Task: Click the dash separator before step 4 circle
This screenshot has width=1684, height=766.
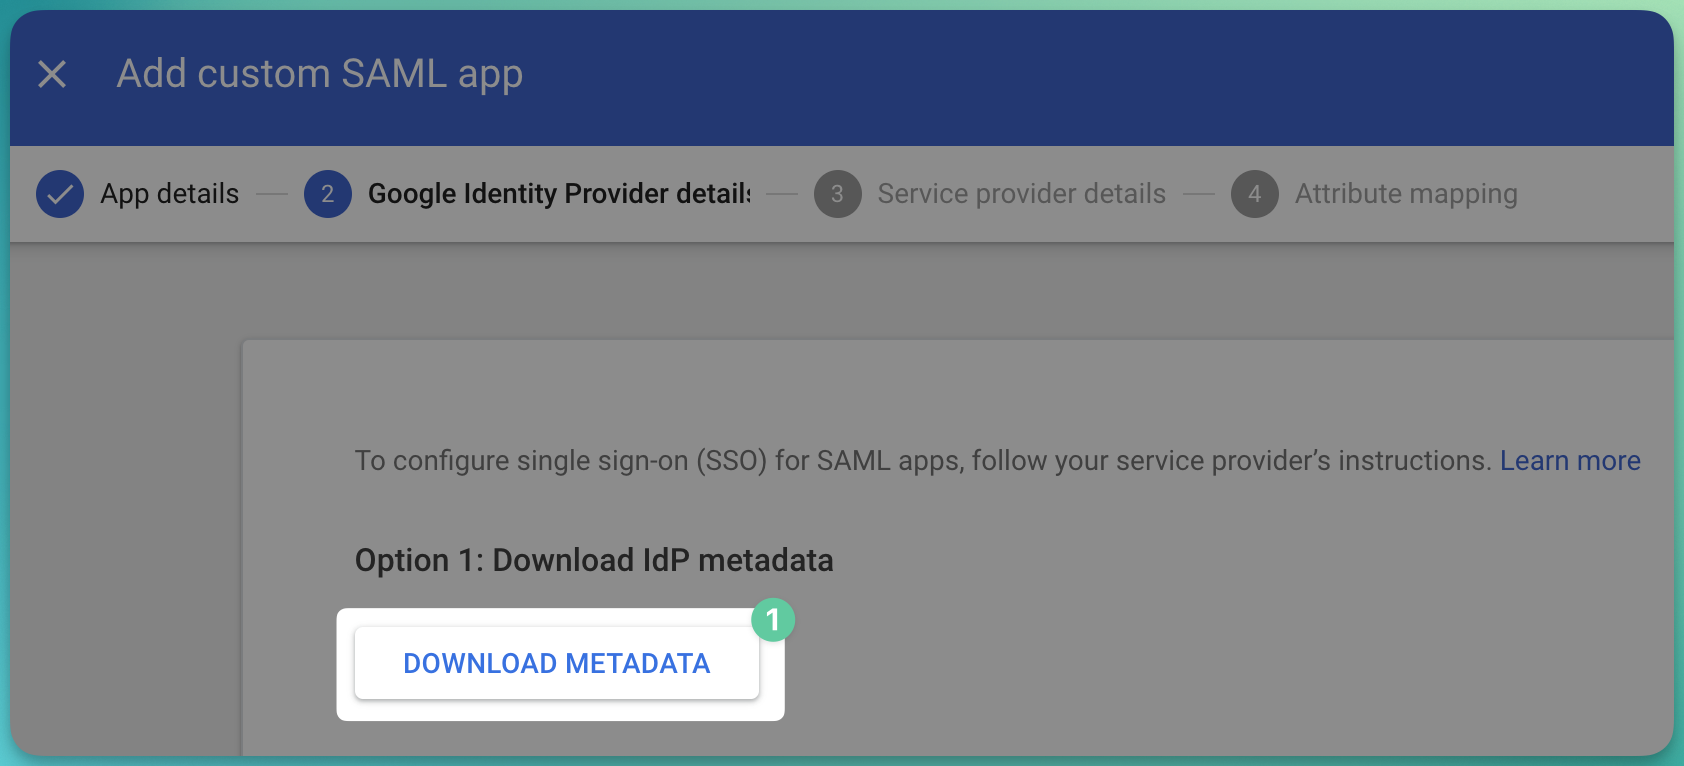Action: (x=1199, y=194)
